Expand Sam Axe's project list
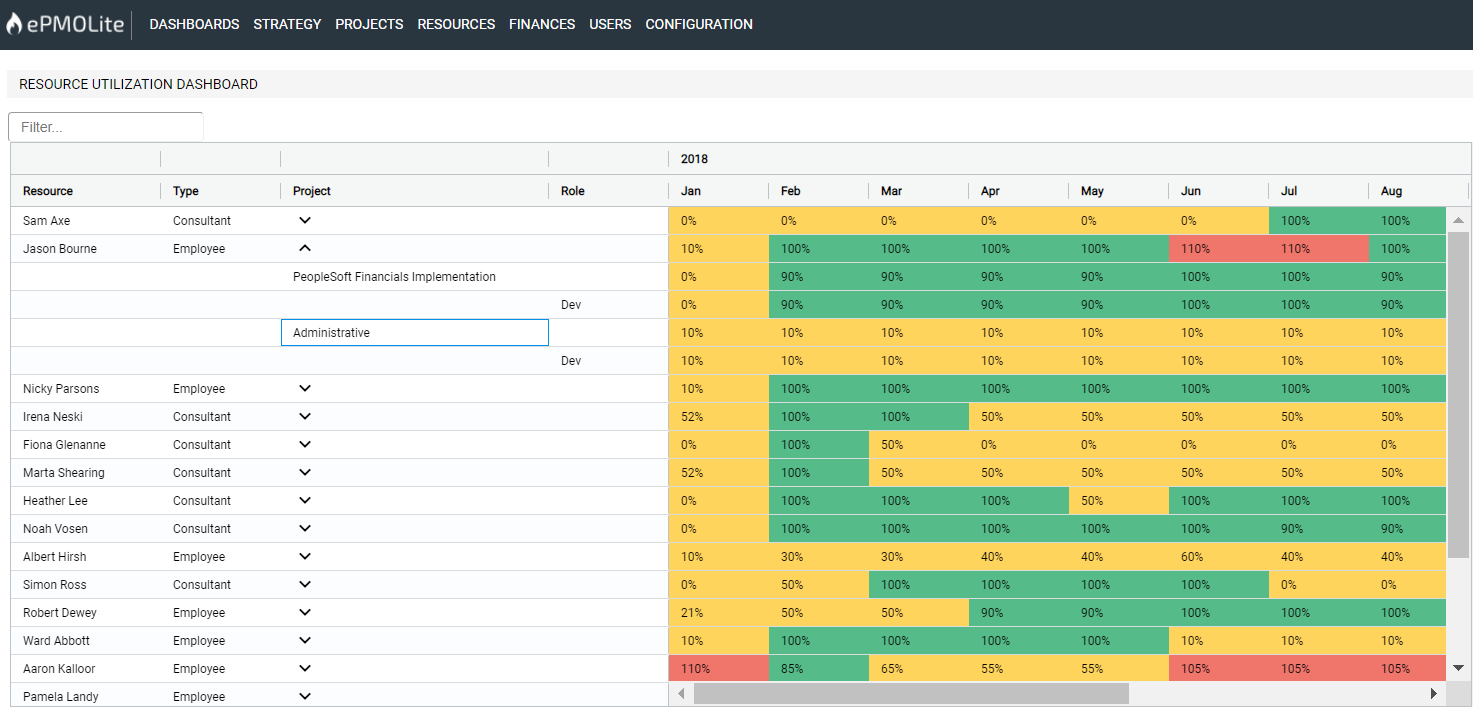The image size is (1473, 709). [x=305, y=220]
